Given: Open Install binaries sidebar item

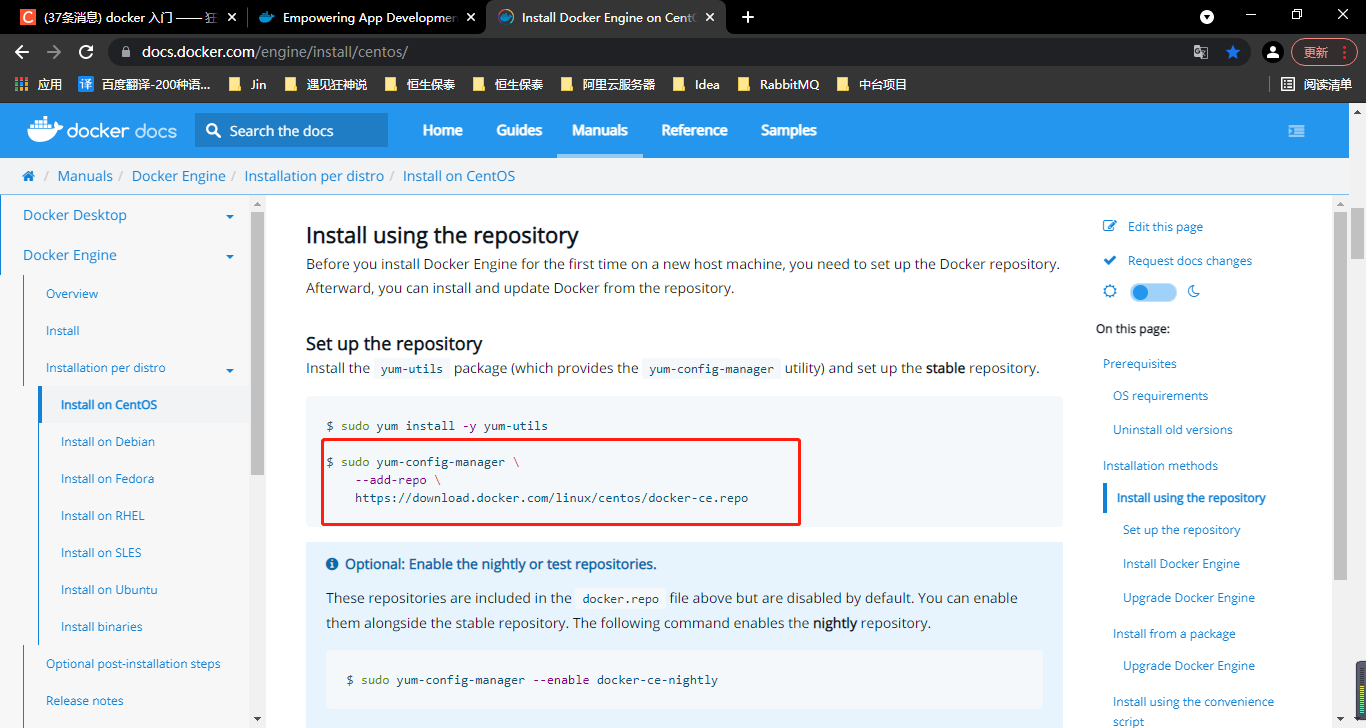Looking at the screenshot, I should point(102,627).
